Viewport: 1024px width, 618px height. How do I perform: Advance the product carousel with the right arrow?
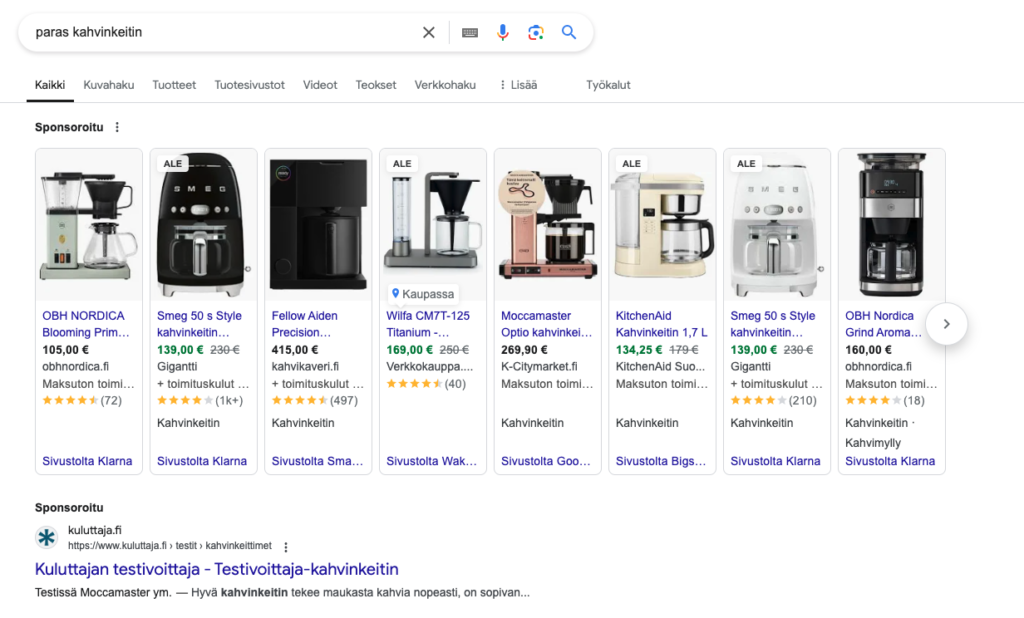click(946, 324)
